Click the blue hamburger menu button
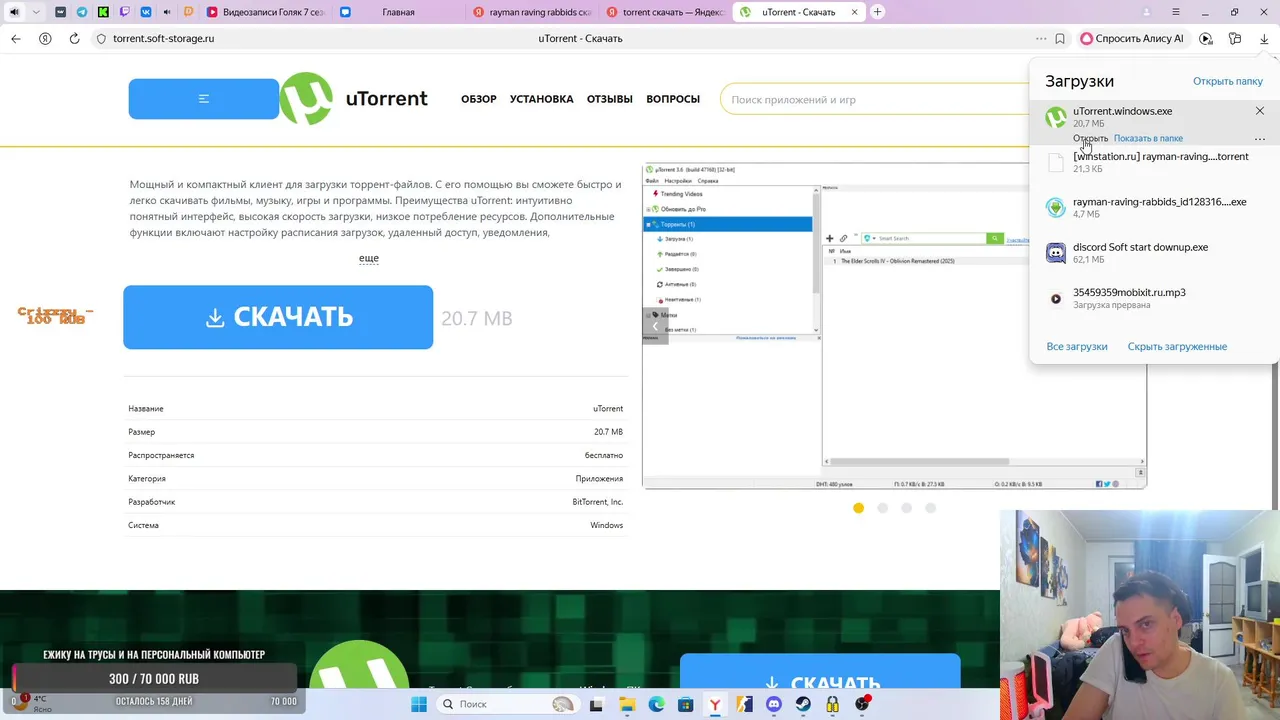 [x=204, y=99]
